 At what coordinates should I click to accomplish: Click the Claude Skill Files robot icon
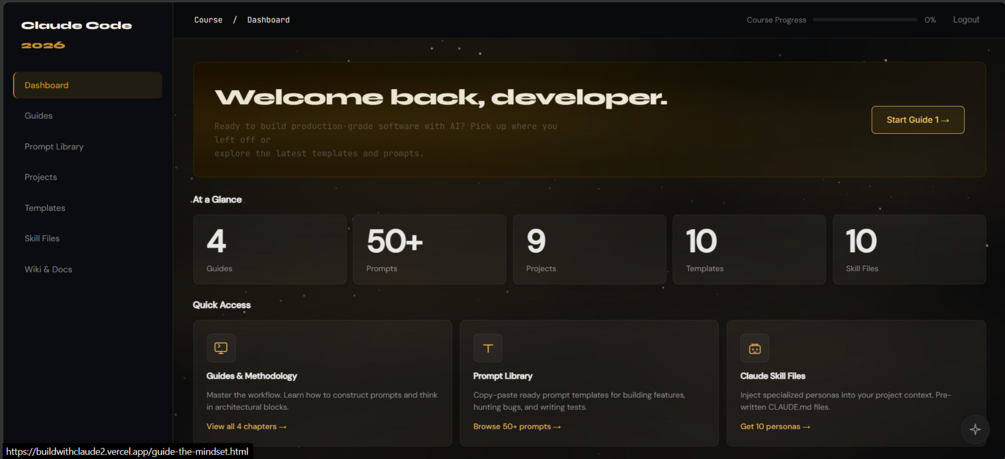[754, 348]
